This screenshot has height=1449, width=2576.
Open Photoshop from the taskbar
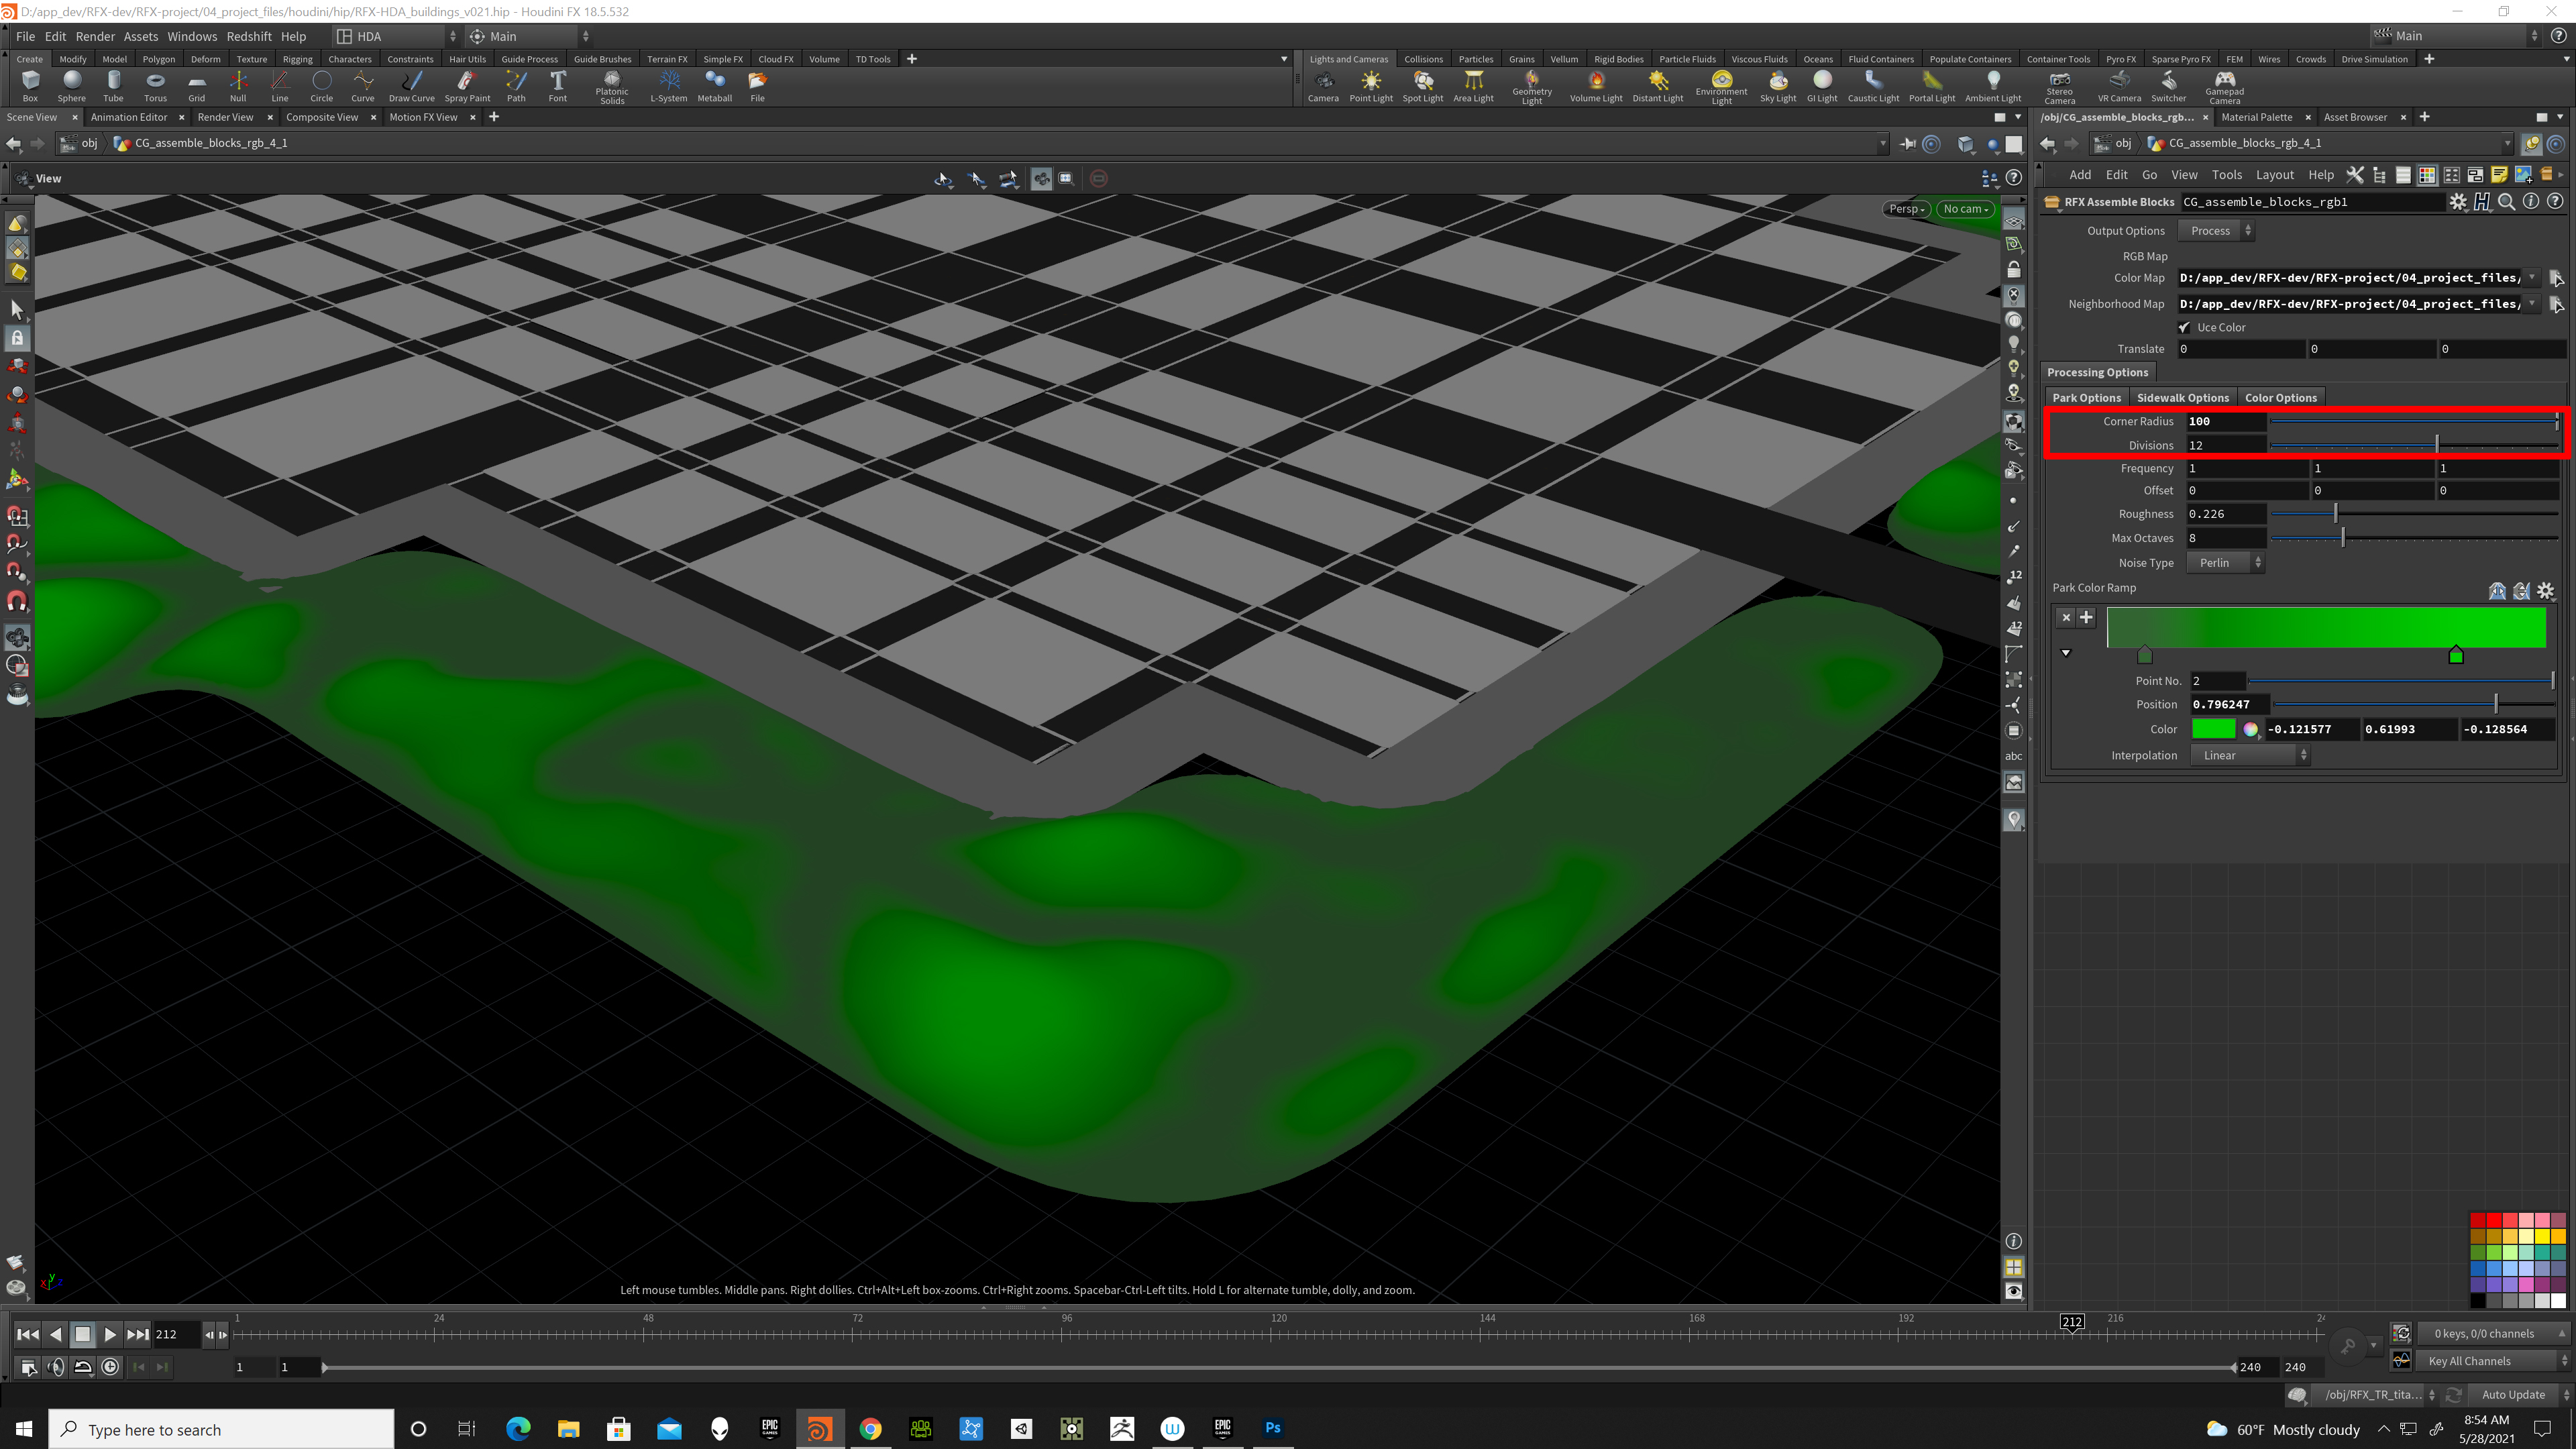(1272, 1428)
